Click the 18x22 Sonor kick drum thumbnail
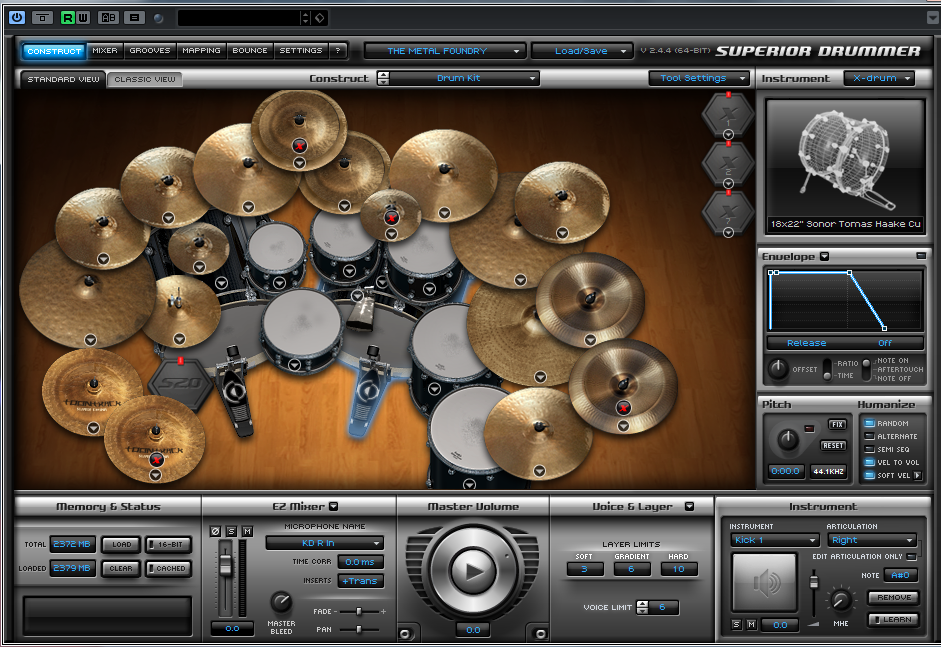Image resolution: width=941 pixels, height=647 pixels. click(845, 159)
